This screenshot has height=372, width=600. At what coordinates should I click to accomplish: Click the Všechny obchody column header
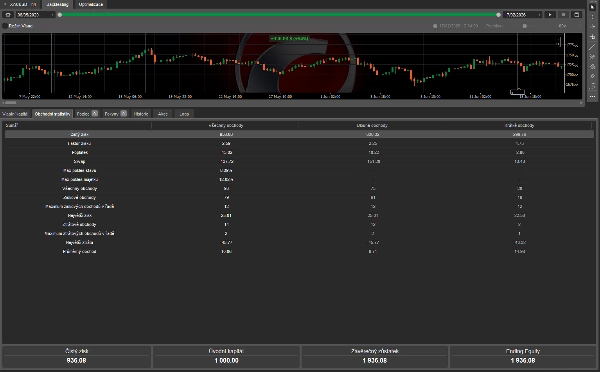[226, 125]
